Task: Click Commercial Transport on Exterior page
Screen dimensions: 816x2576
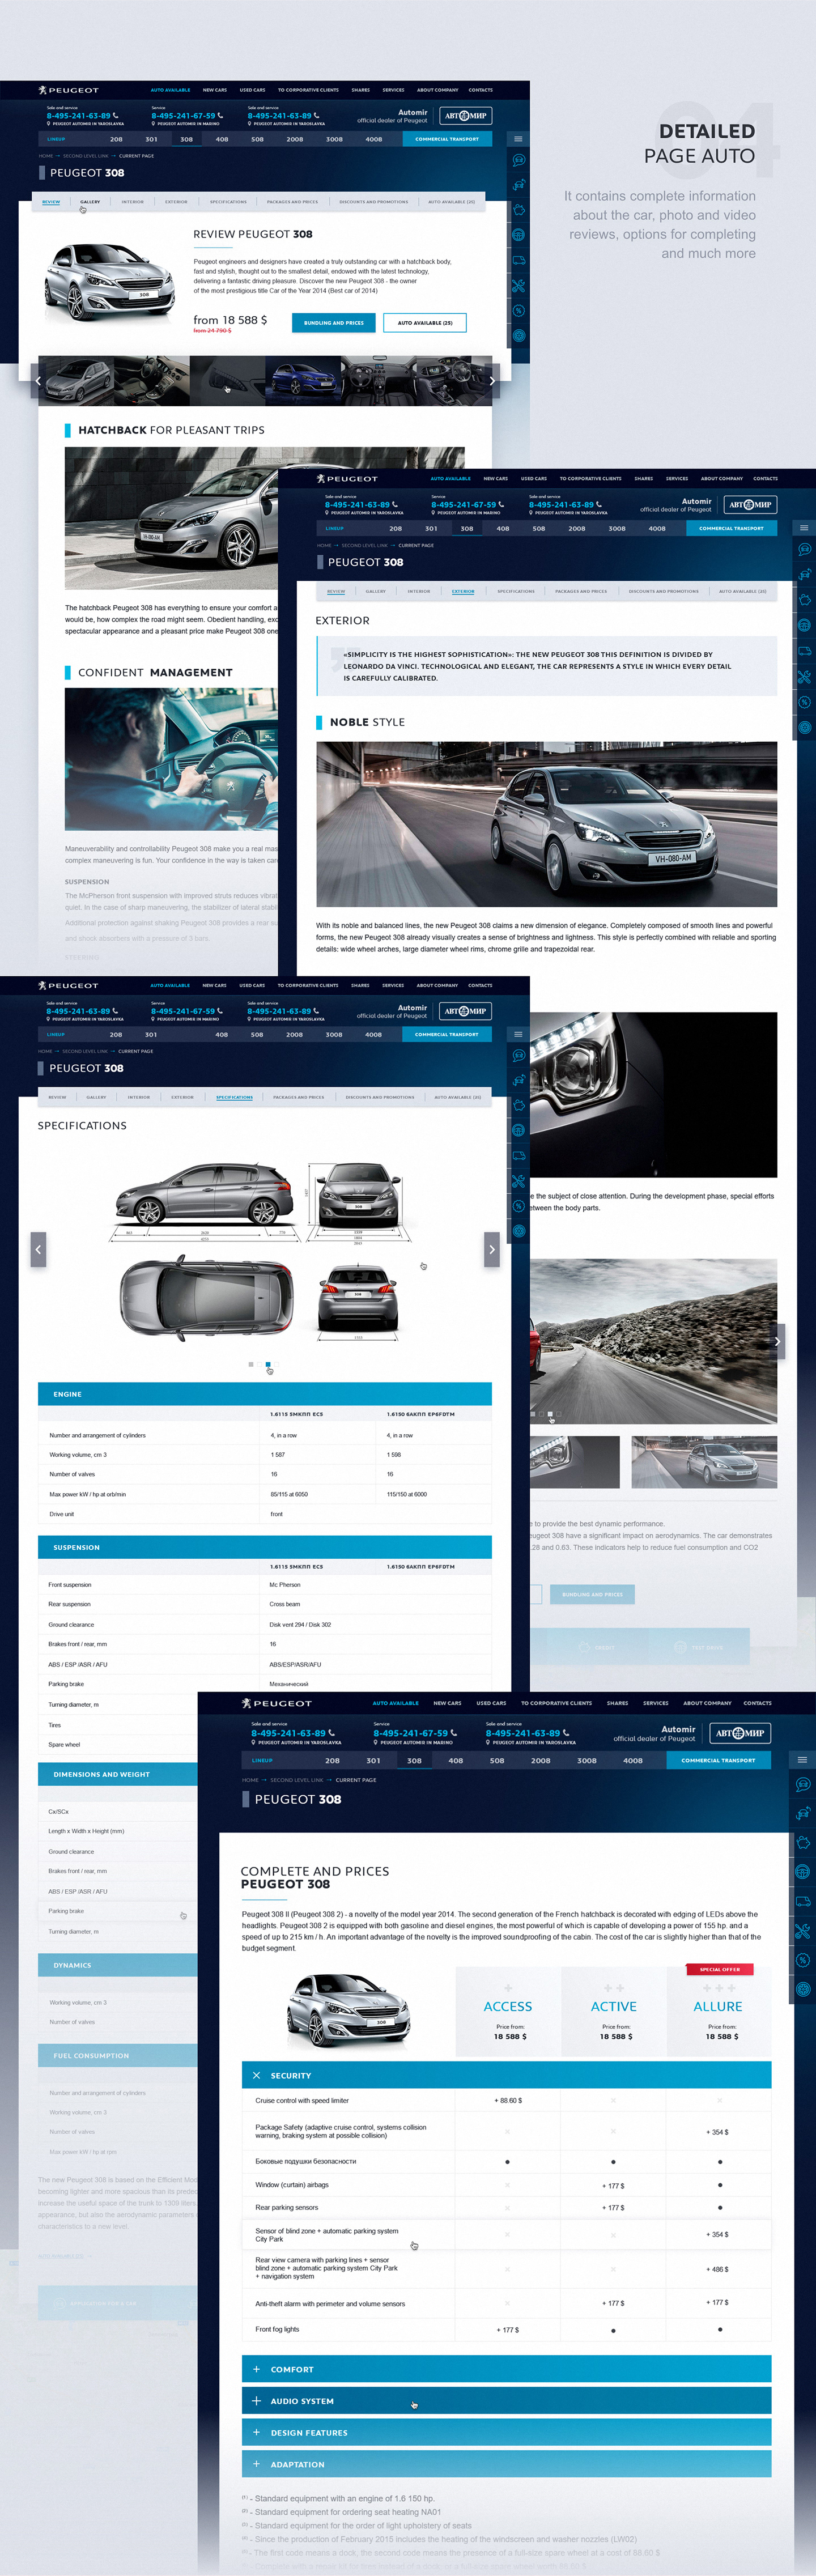Action: tap(731, 528)
